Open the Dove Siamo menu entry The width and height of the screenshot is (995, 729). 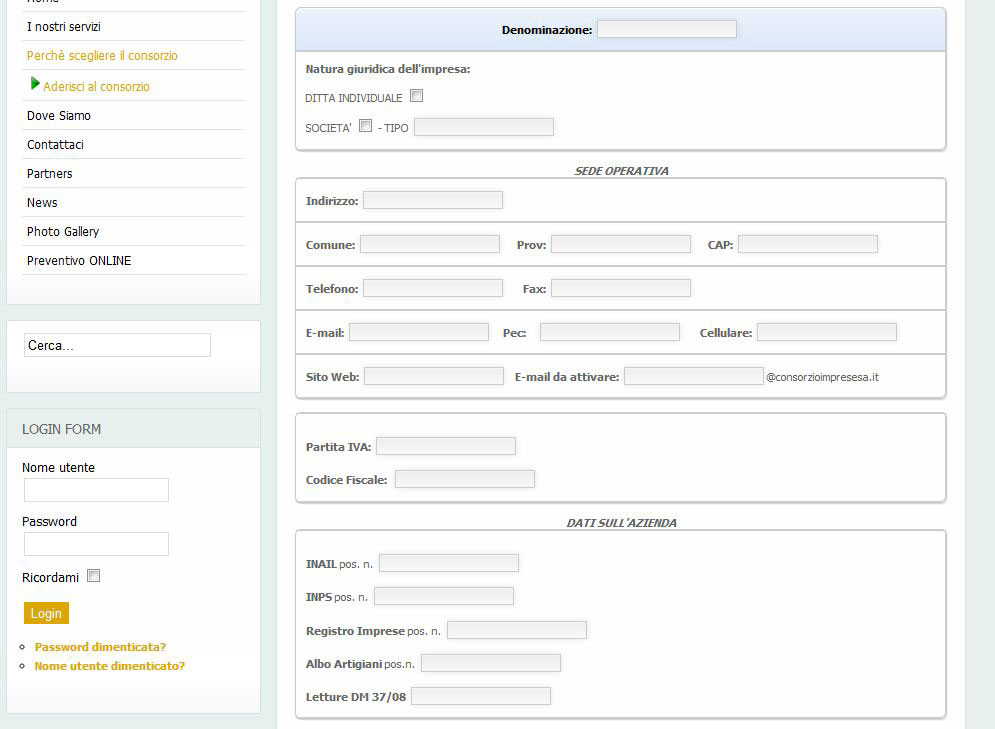59,116
